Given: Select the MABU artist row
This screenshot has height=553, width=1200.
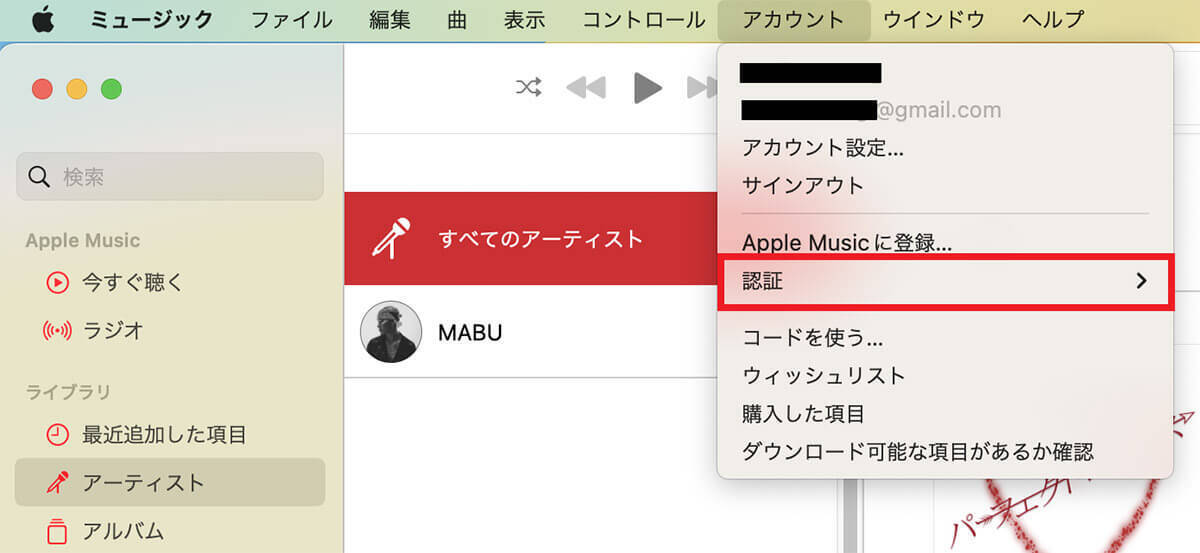Looking at the screenshot, I should pos(531,332).
